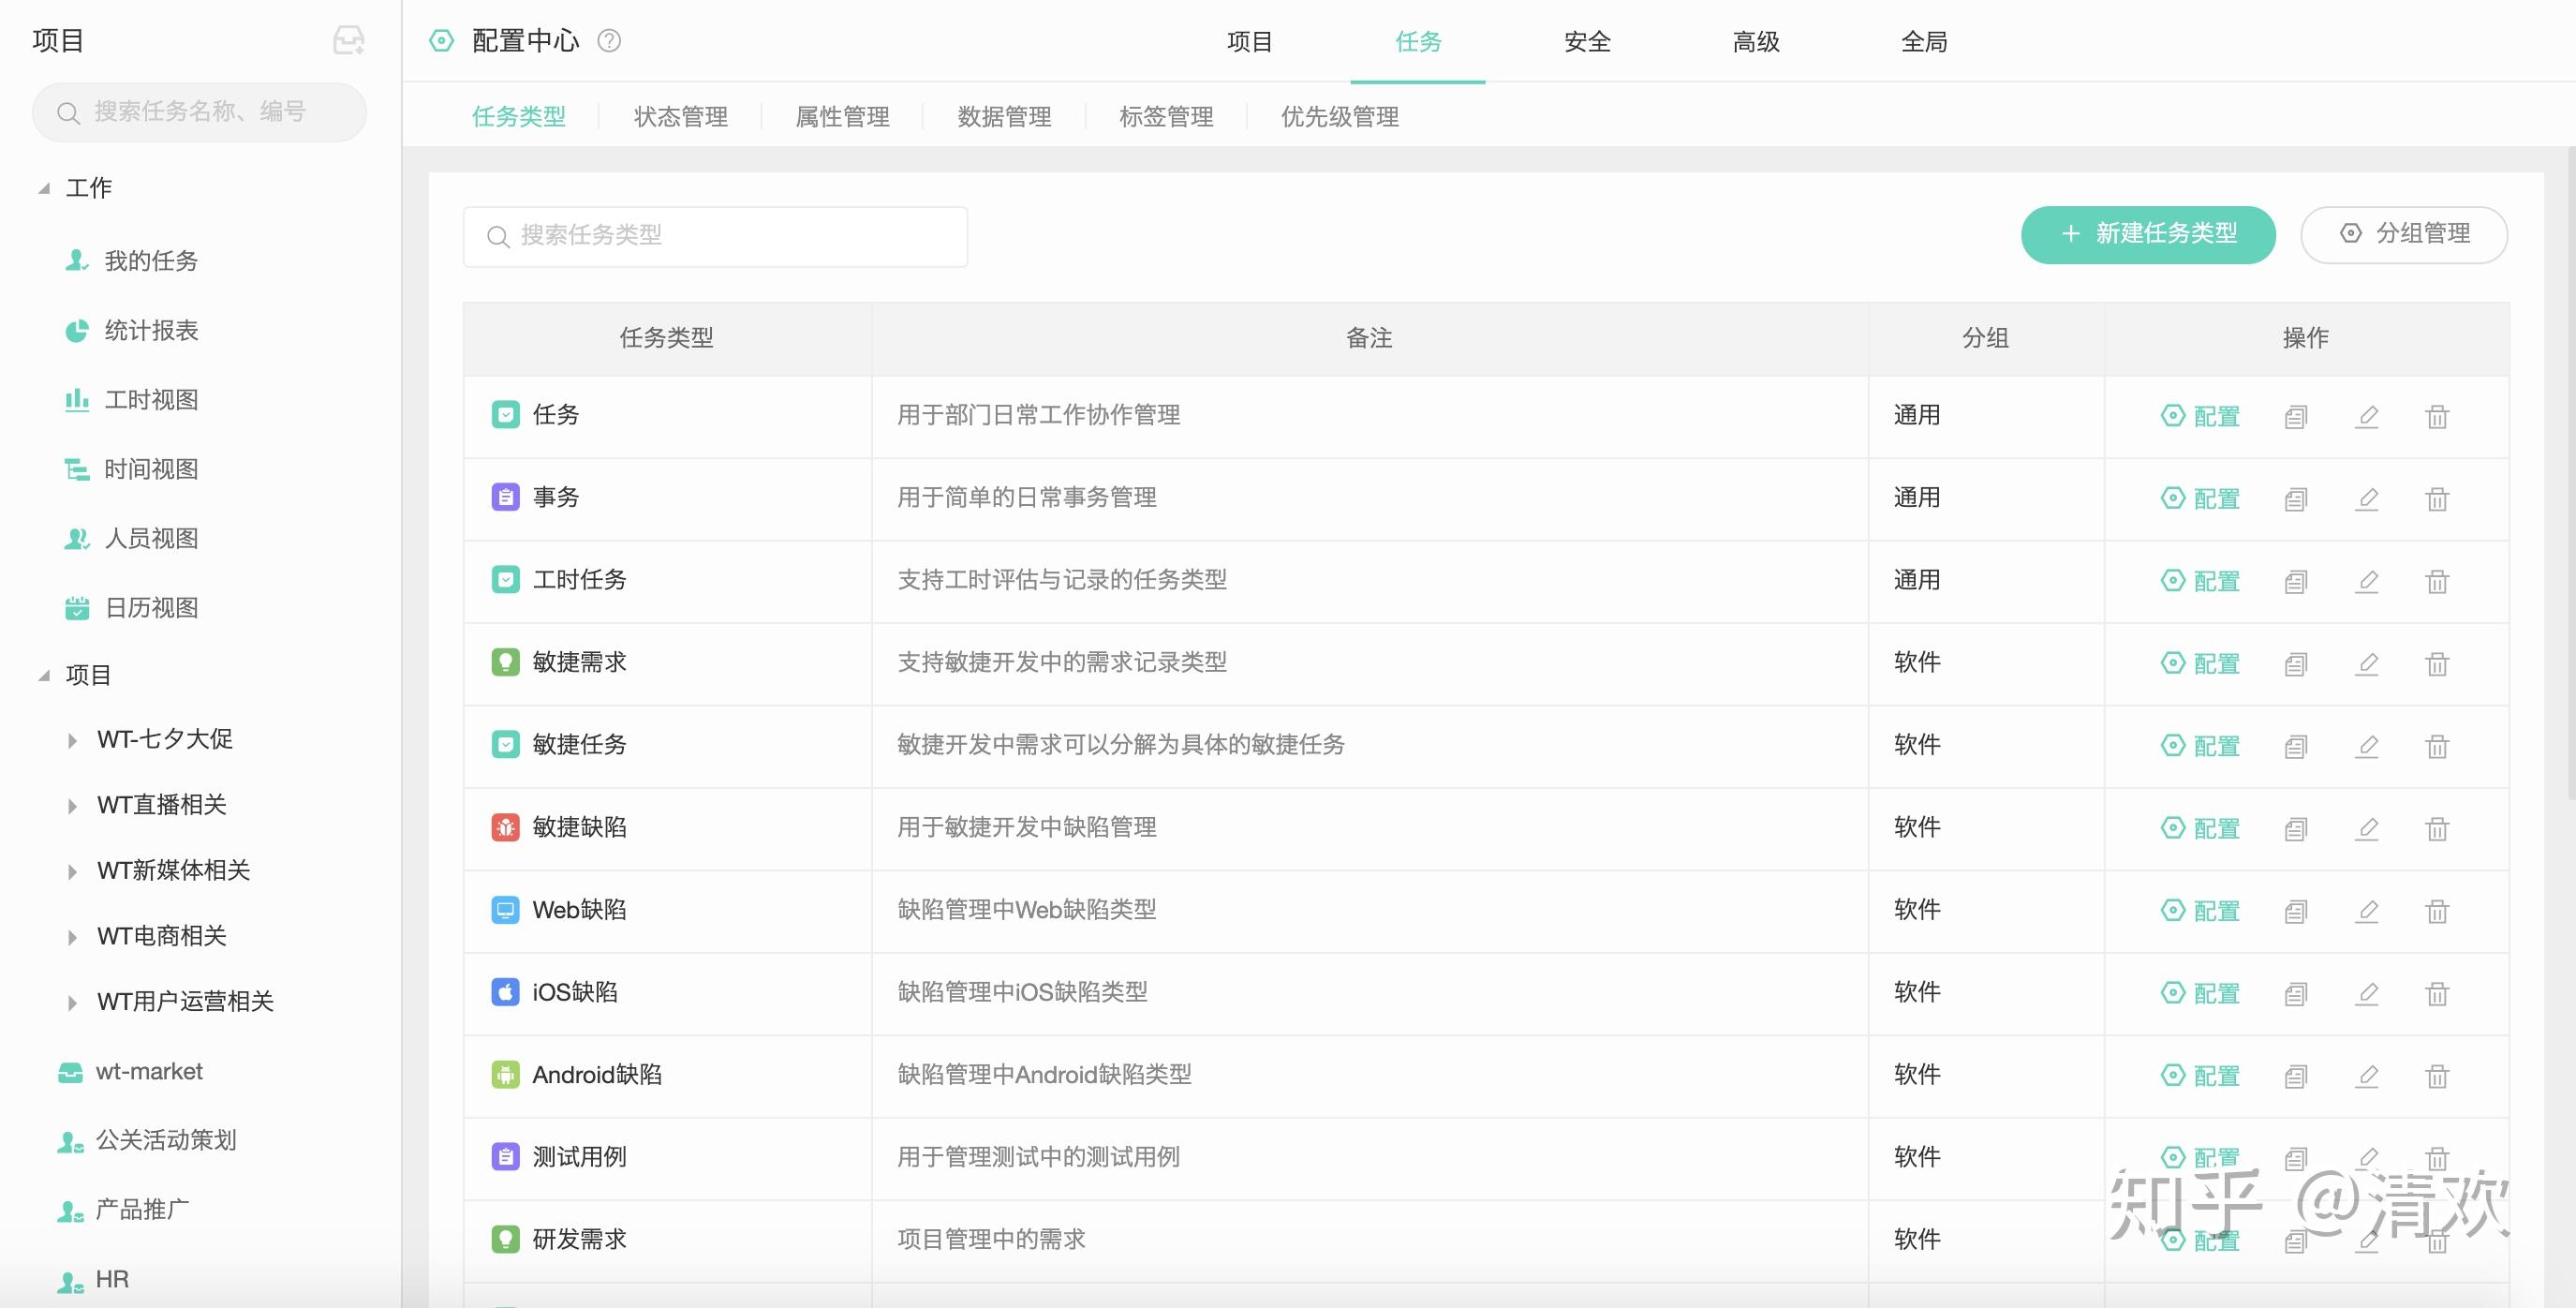Open the 属性管理 sub-tab
Image resolution: width=2576 pixels, height=1308 pixels.
(843, 117)
